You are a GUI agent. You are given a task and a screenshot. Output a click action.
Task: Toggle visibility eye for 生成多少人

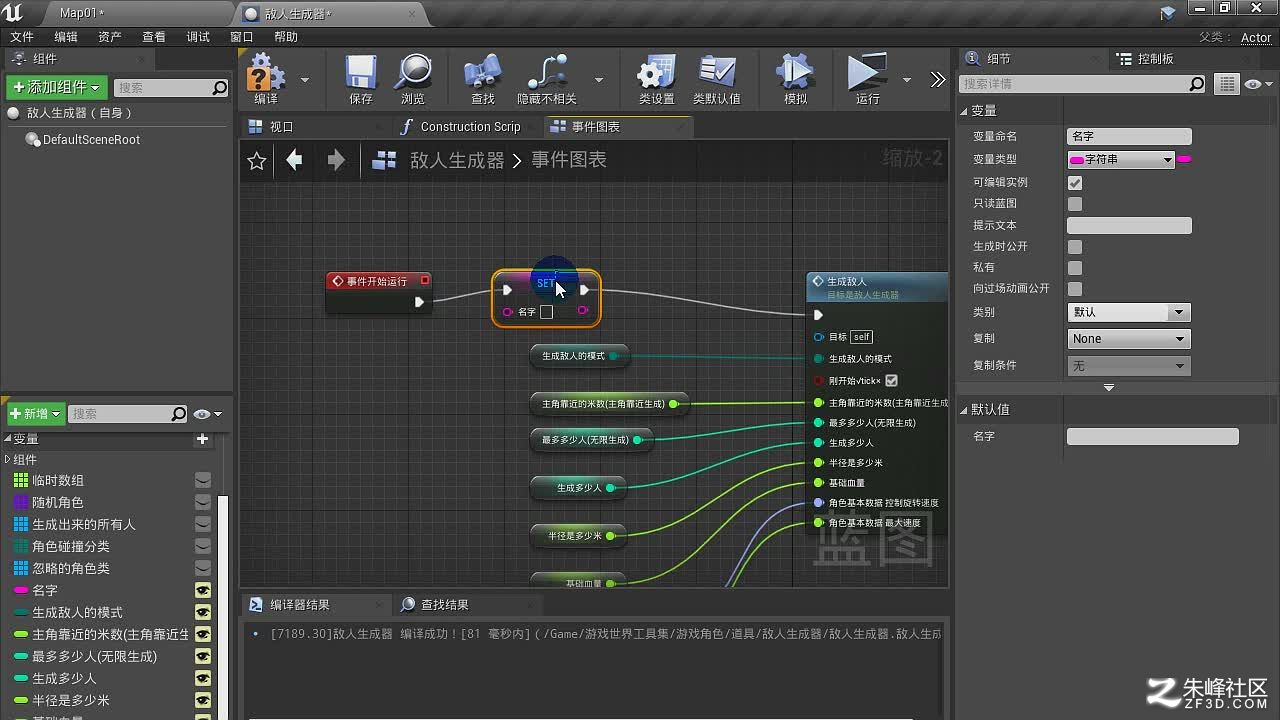203,678
